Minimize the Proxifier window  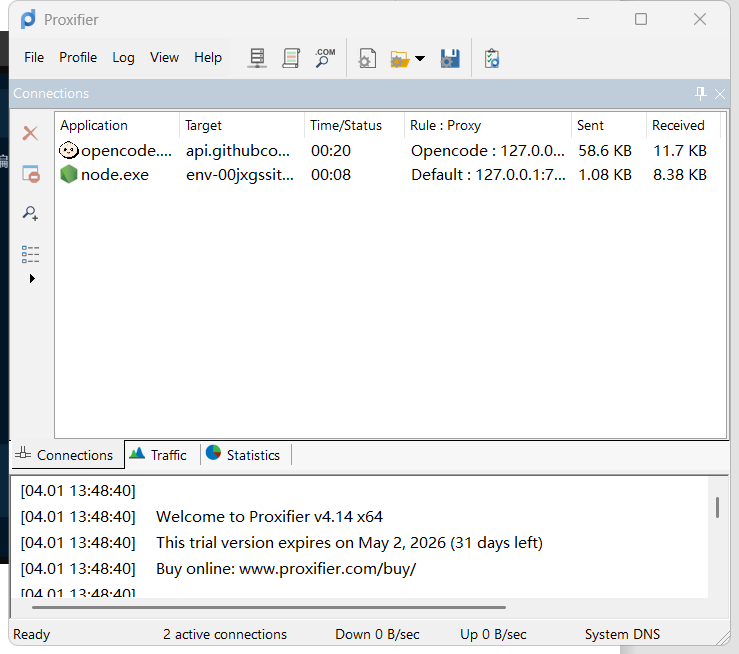(x=583, y=19)
